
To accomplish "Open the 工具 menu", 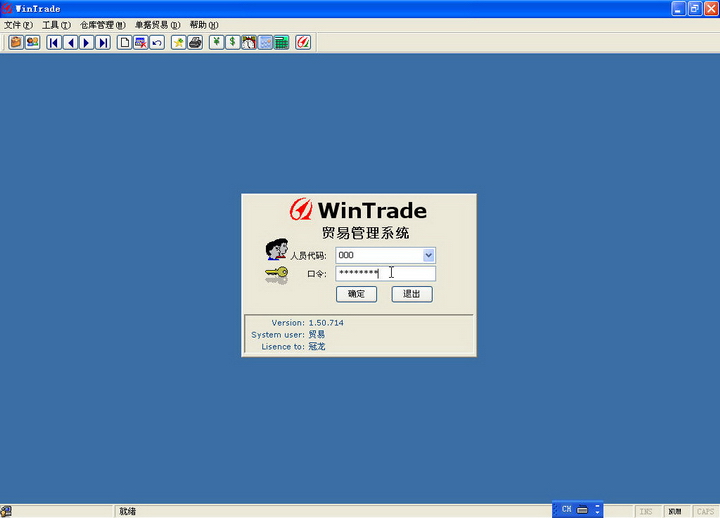I will tap(56, 25).
